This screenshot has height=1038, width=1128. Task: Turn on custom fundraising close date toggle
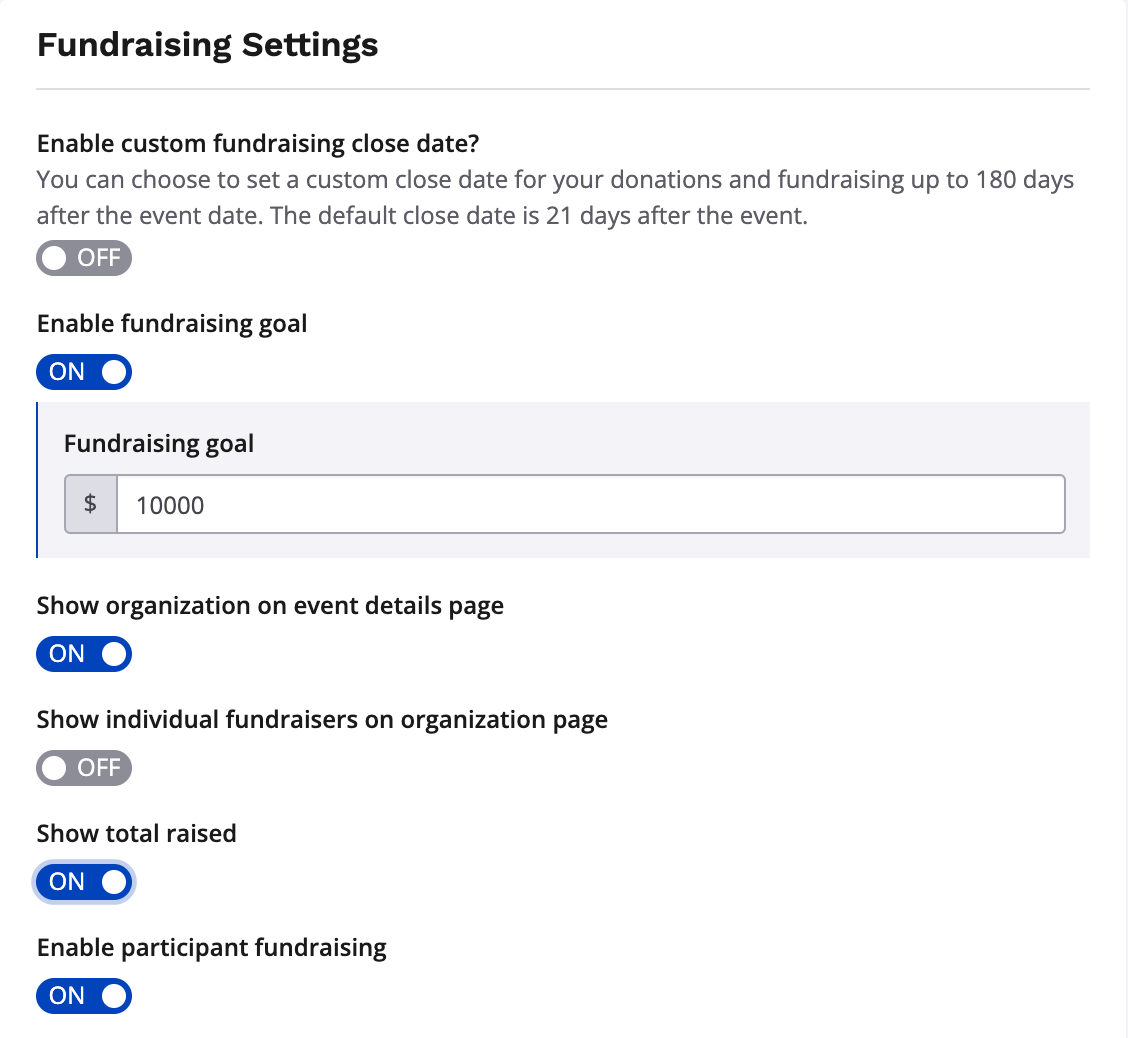point(84,258)
